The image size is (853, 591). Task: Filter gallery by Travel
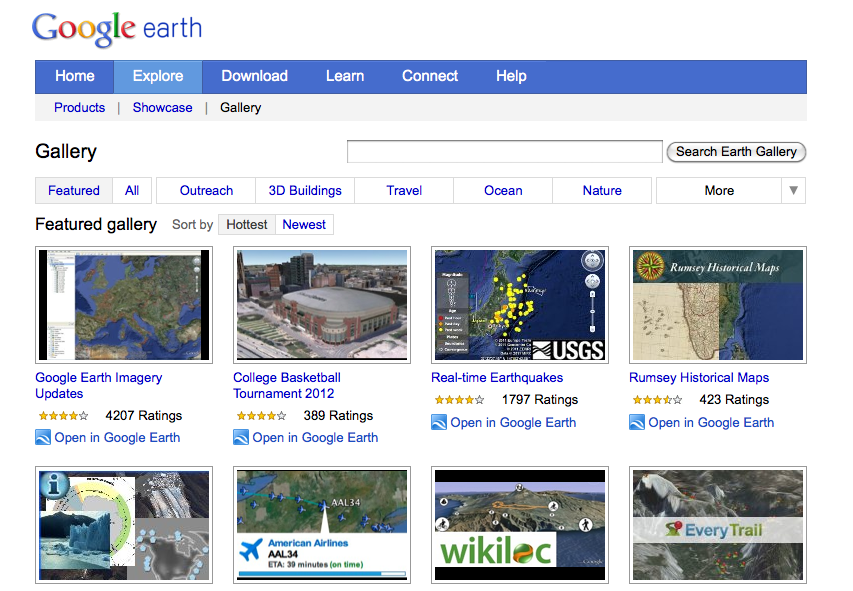(404, 190)
